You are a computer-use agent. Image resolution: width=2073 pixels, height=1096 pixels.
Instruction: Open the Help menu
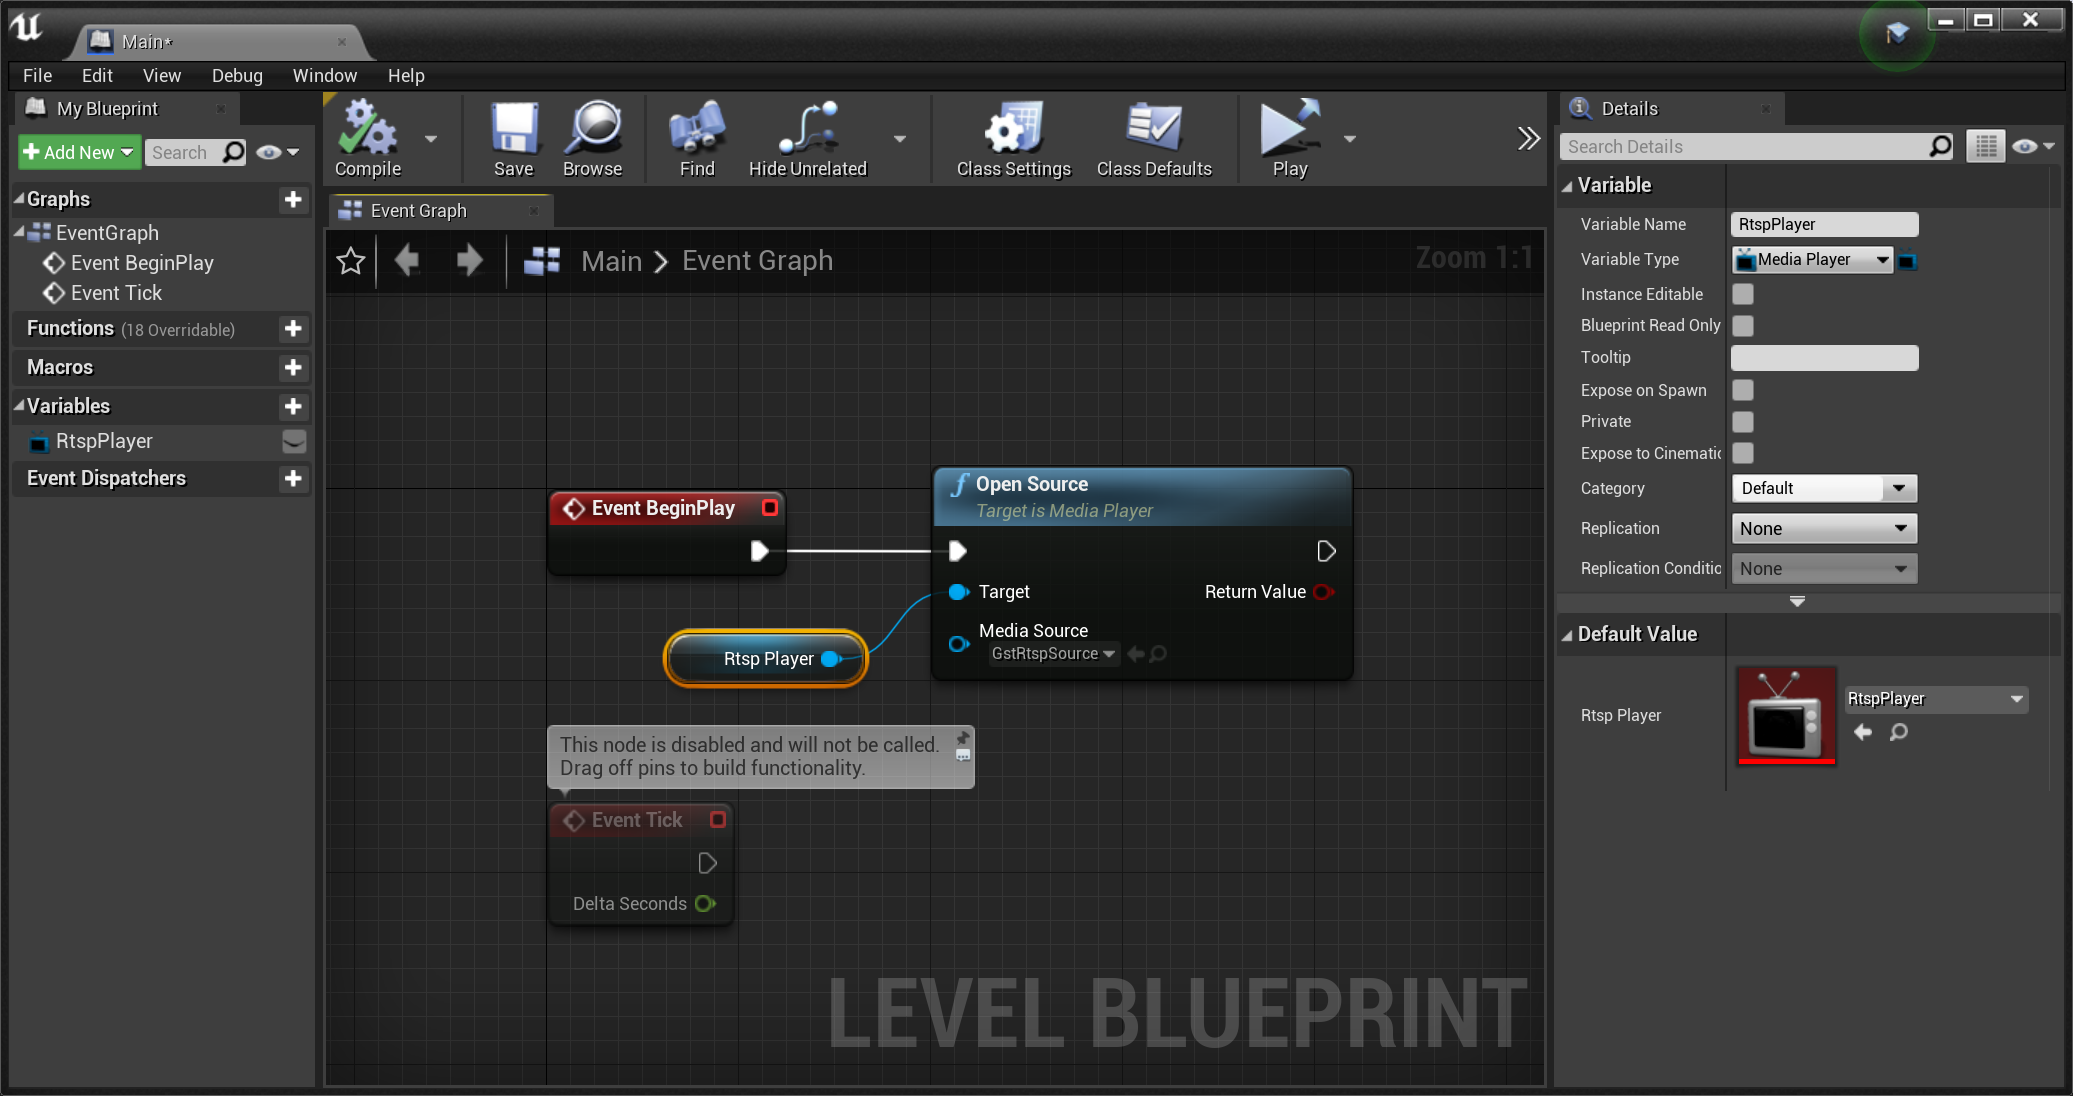click(406, 75)
